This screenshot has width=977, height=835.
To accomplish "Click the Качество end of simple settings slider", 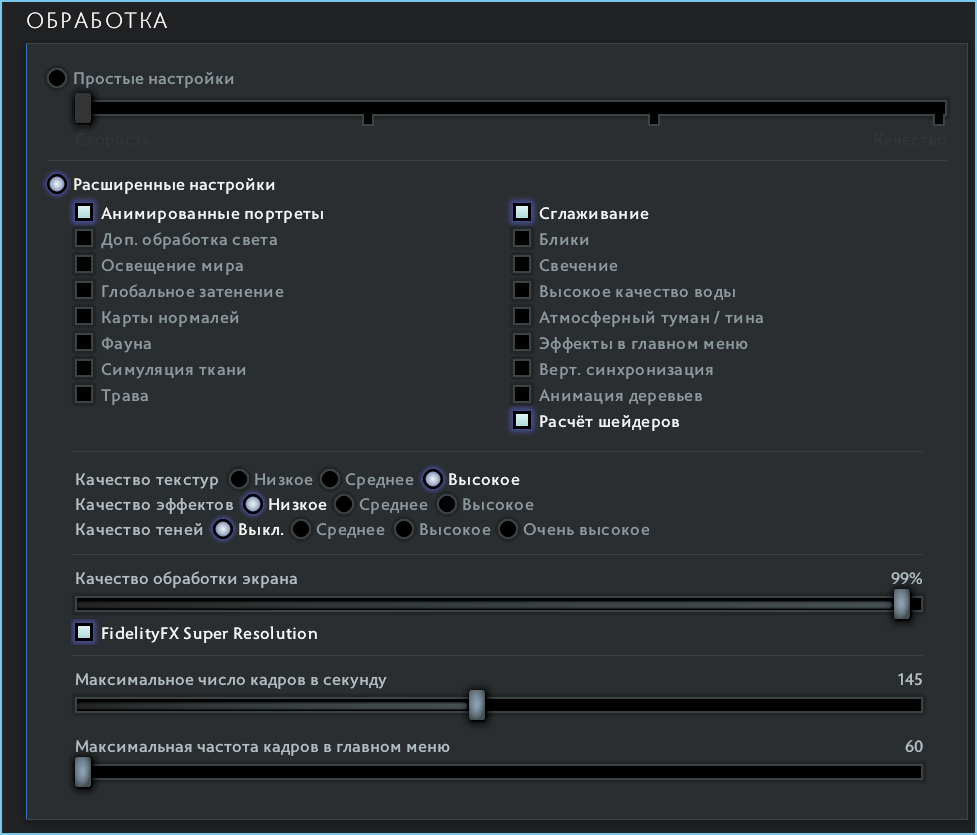I will tap(938, 112).
